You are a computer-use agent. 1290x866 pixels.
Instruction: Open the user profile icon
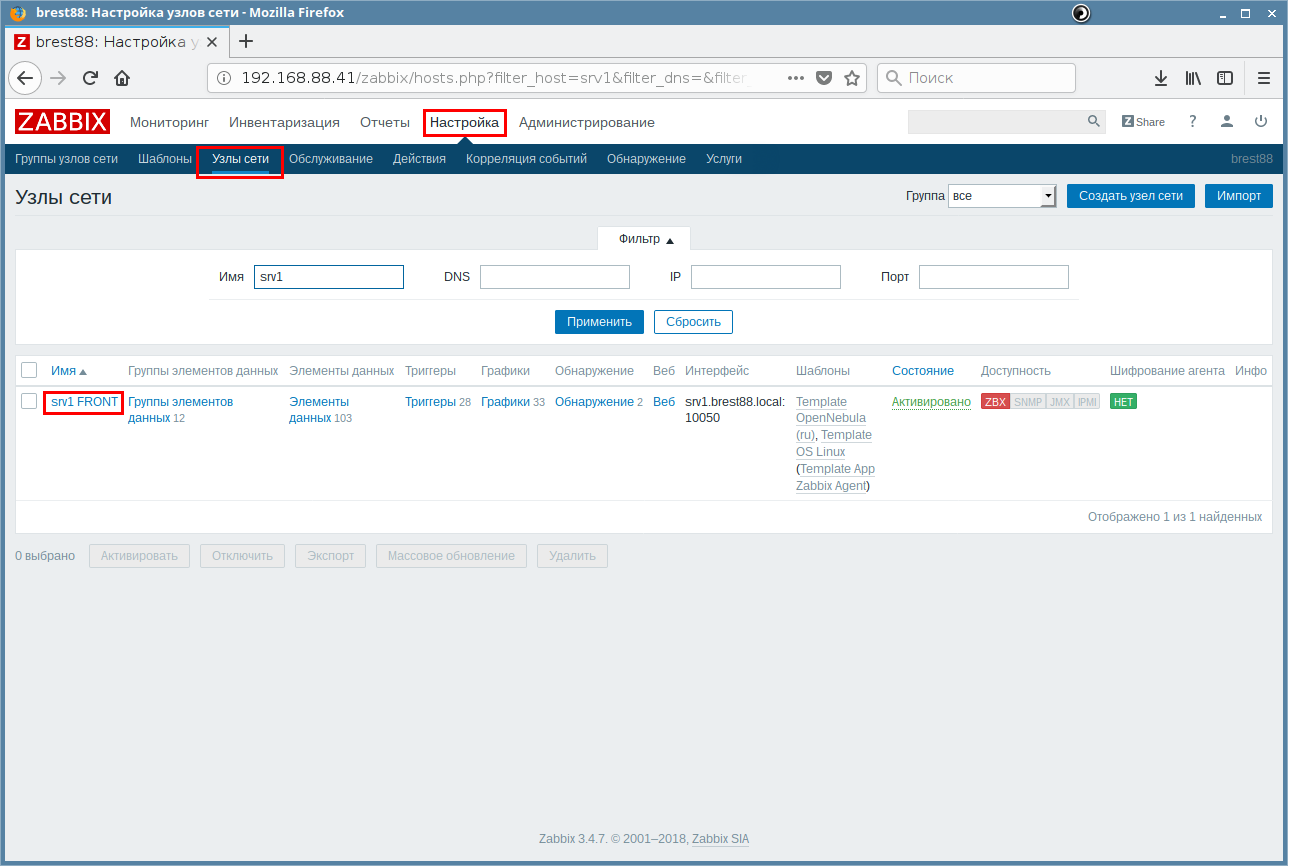click(1226, 122)
